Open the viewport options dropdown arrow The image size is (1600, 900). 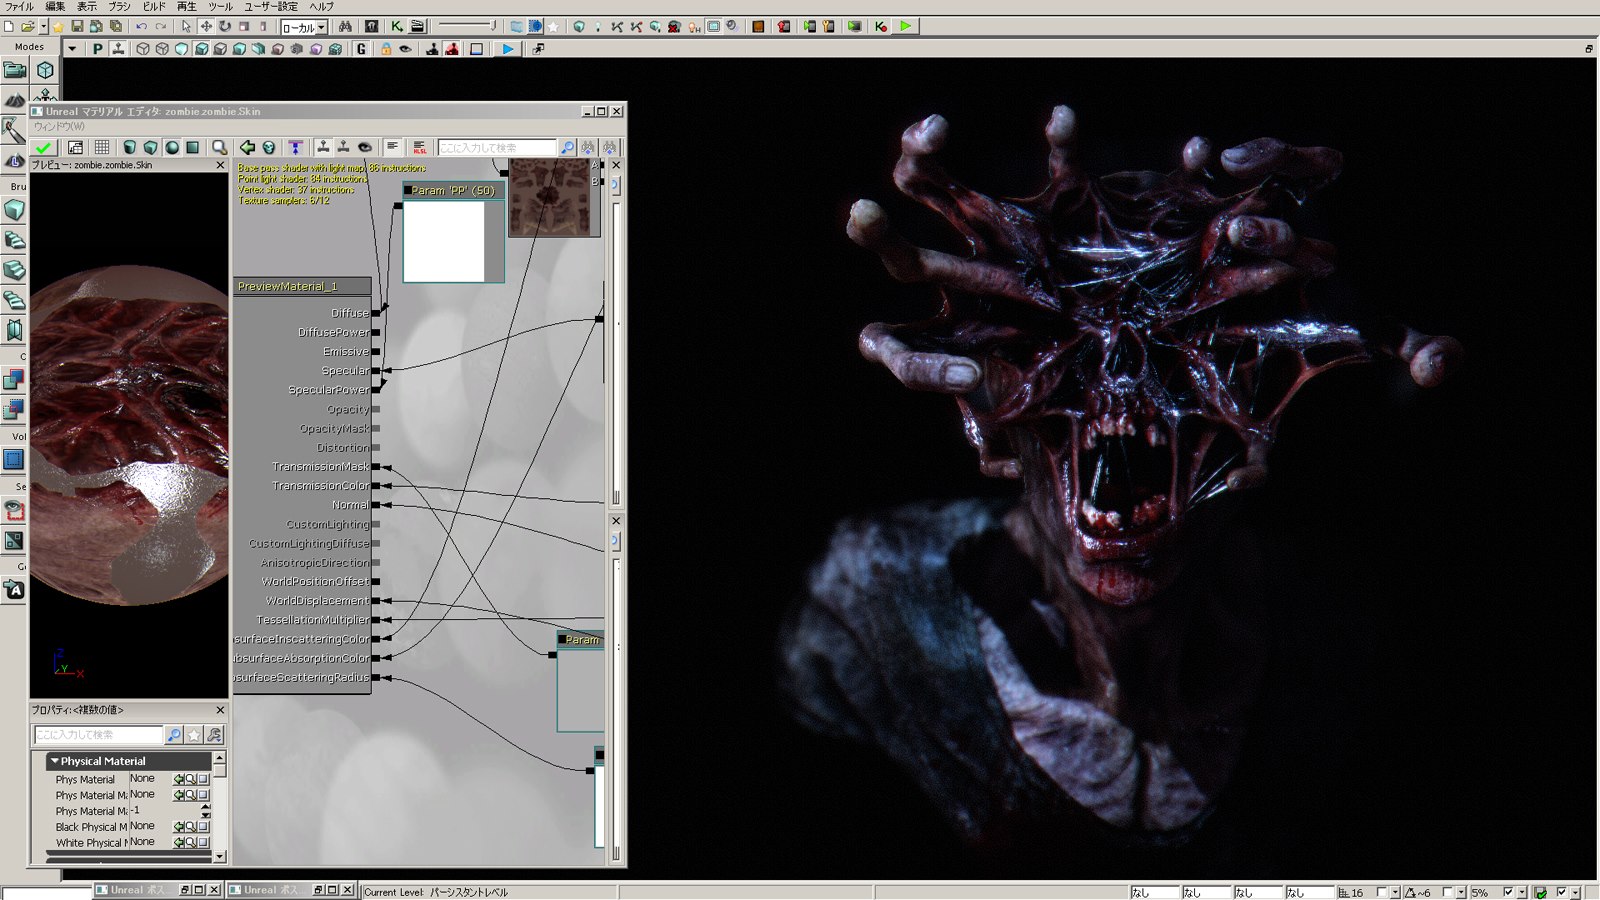point(72,48)
